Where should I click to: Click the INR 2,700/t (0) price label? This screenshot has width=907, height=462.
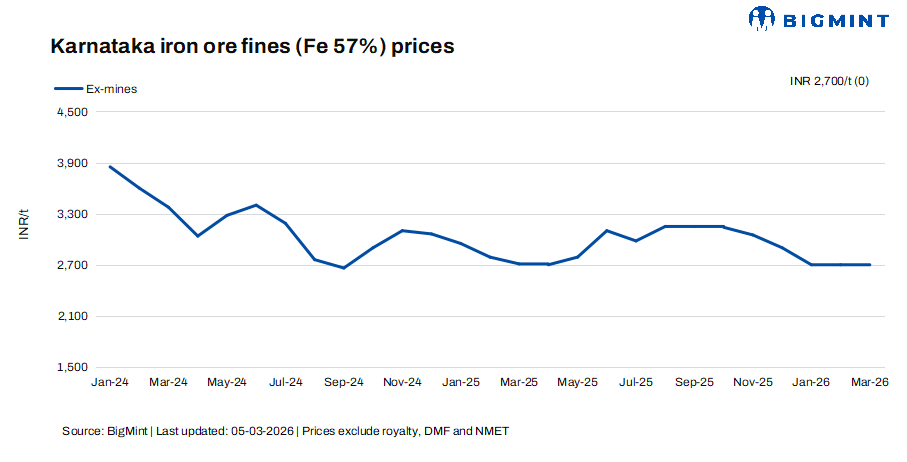click(829, 80)
